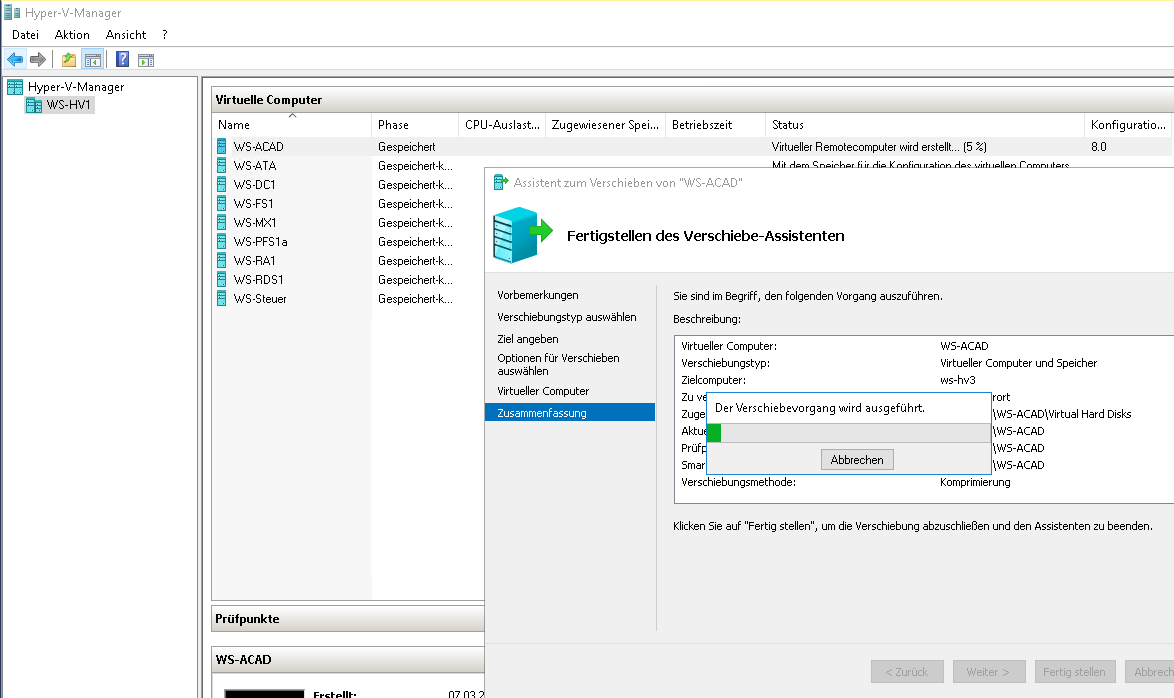
Task: Click the VM icon beside WS-PFS1a
Action: click(222, 241)
